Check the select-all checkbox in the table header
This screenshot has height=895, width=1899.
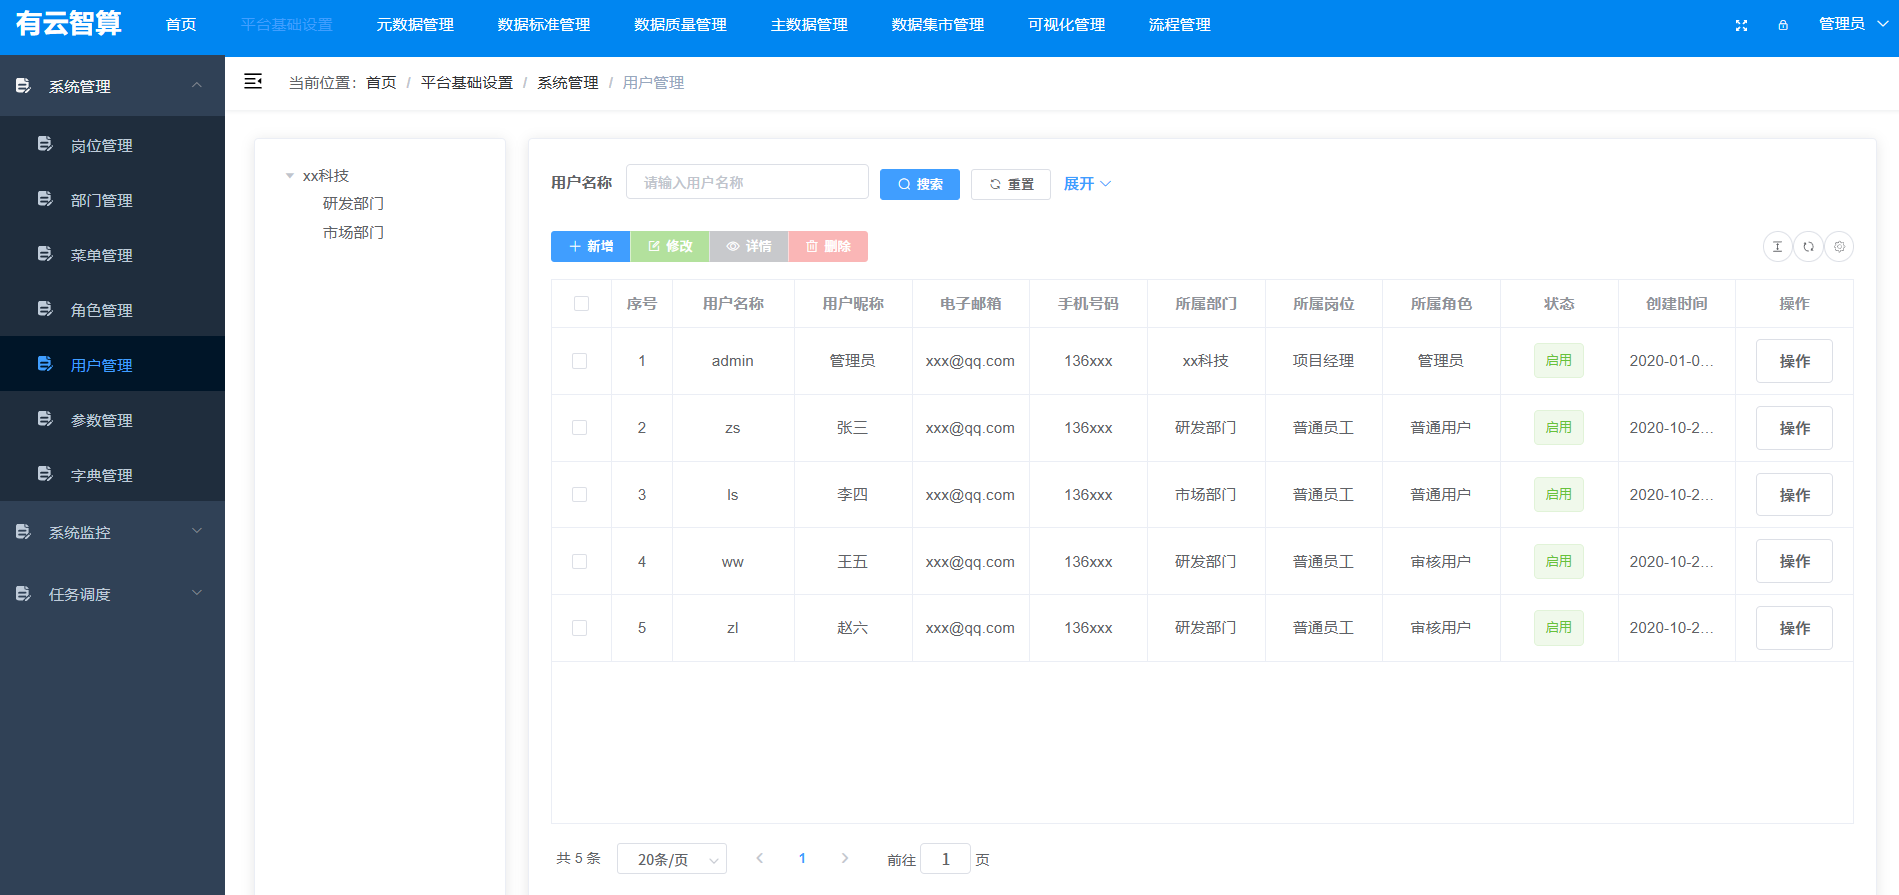(x=581, y=303)
